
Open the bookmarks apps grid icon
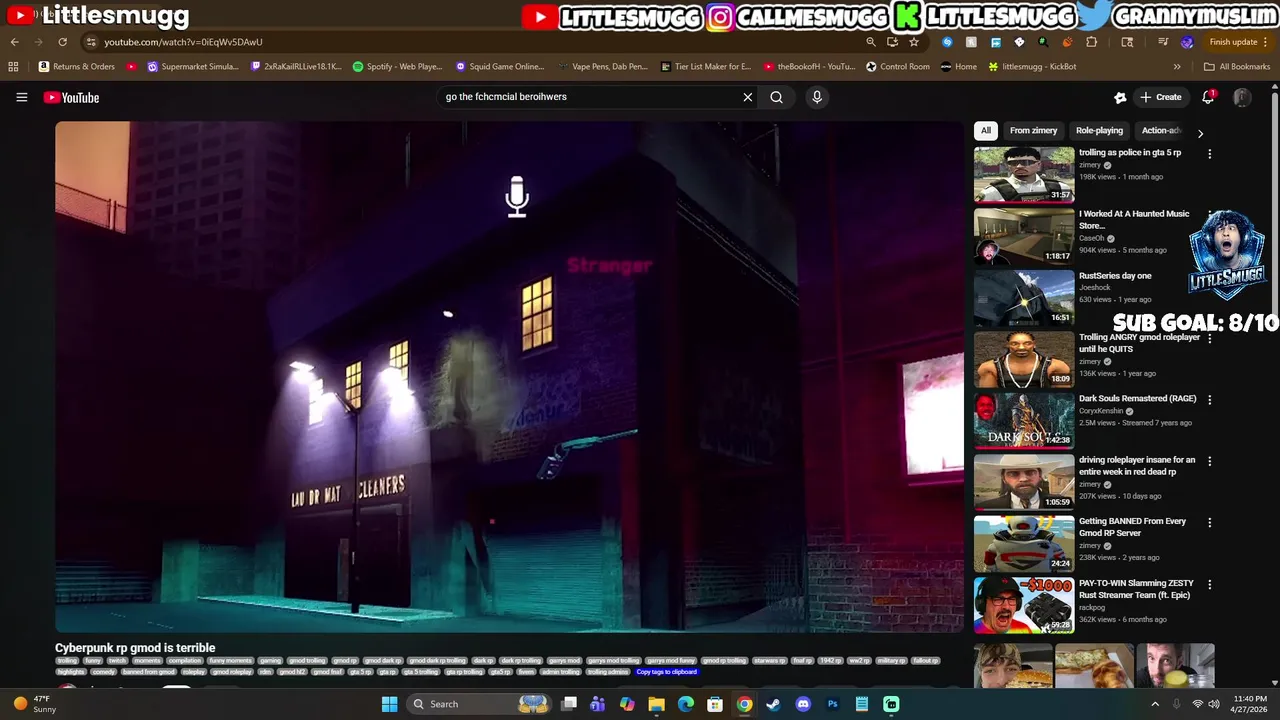click(13, 67)
